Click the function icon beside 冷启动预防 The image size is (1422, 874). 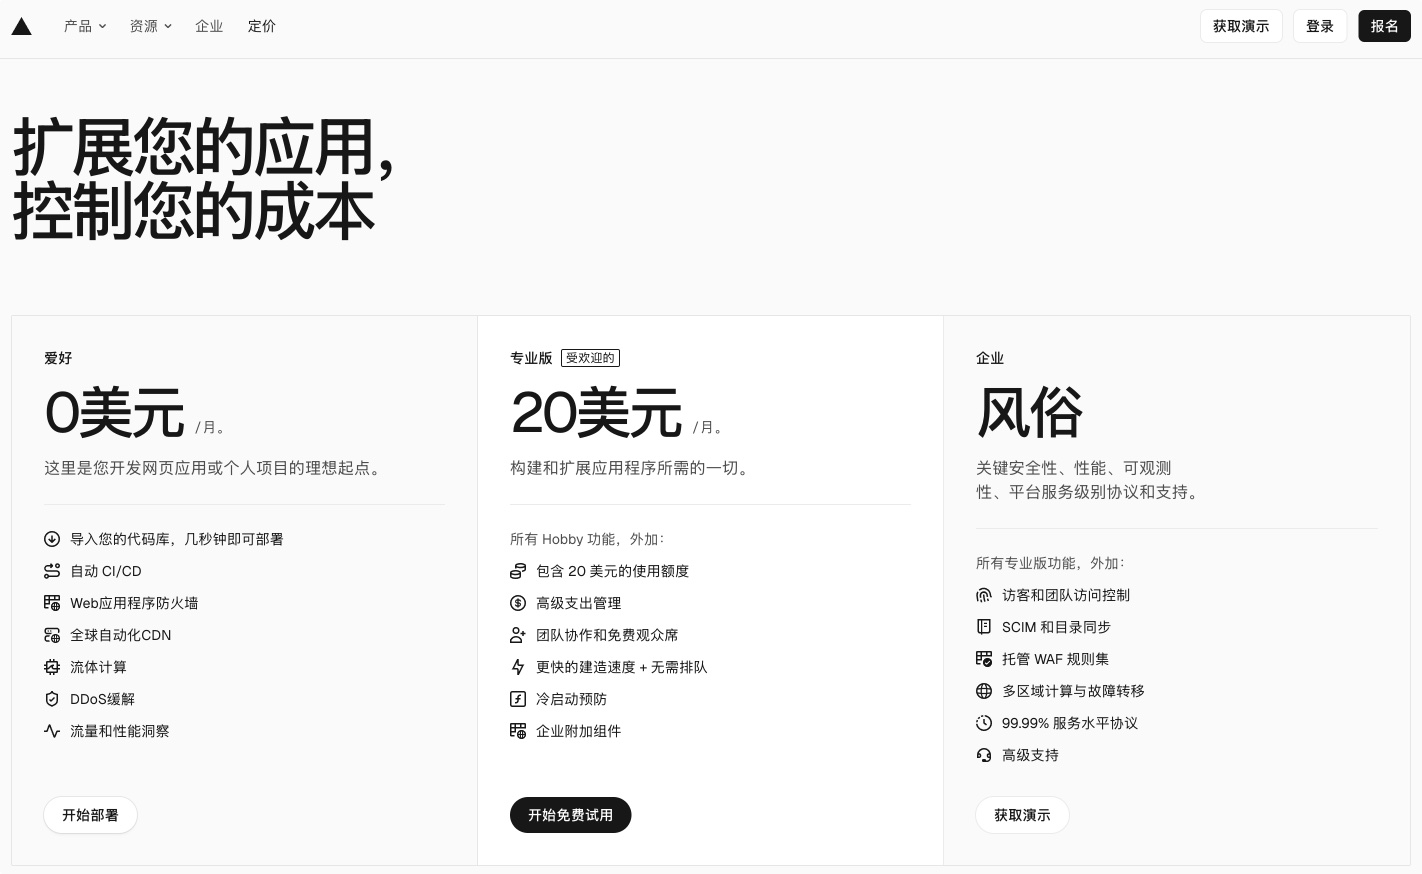click(518, 699)
